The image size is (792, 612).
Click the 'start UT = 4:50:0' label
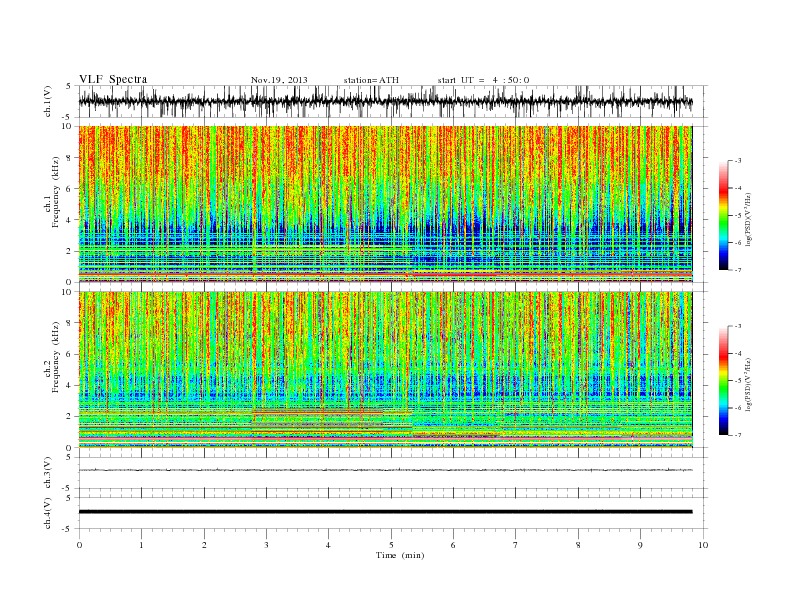tap(483, 80)
